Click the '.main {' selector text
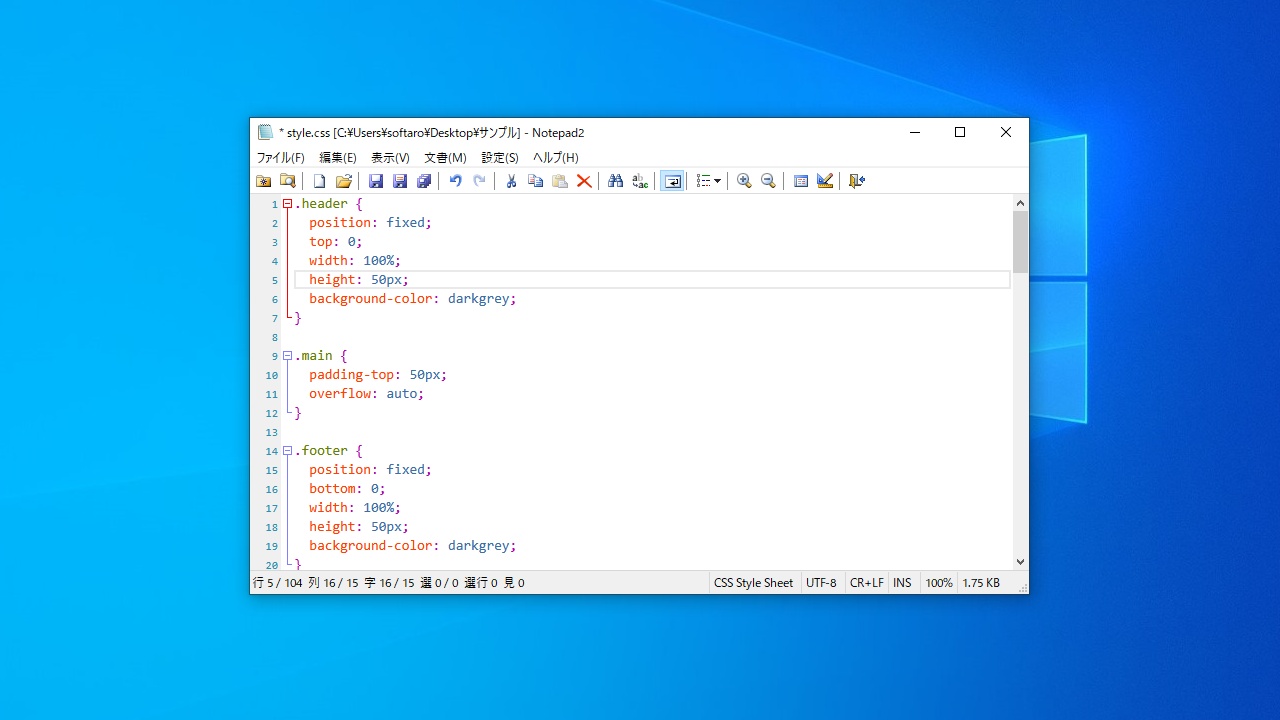Image resolution: width=1280 pixels, height=720 pixels. (320, 356)
